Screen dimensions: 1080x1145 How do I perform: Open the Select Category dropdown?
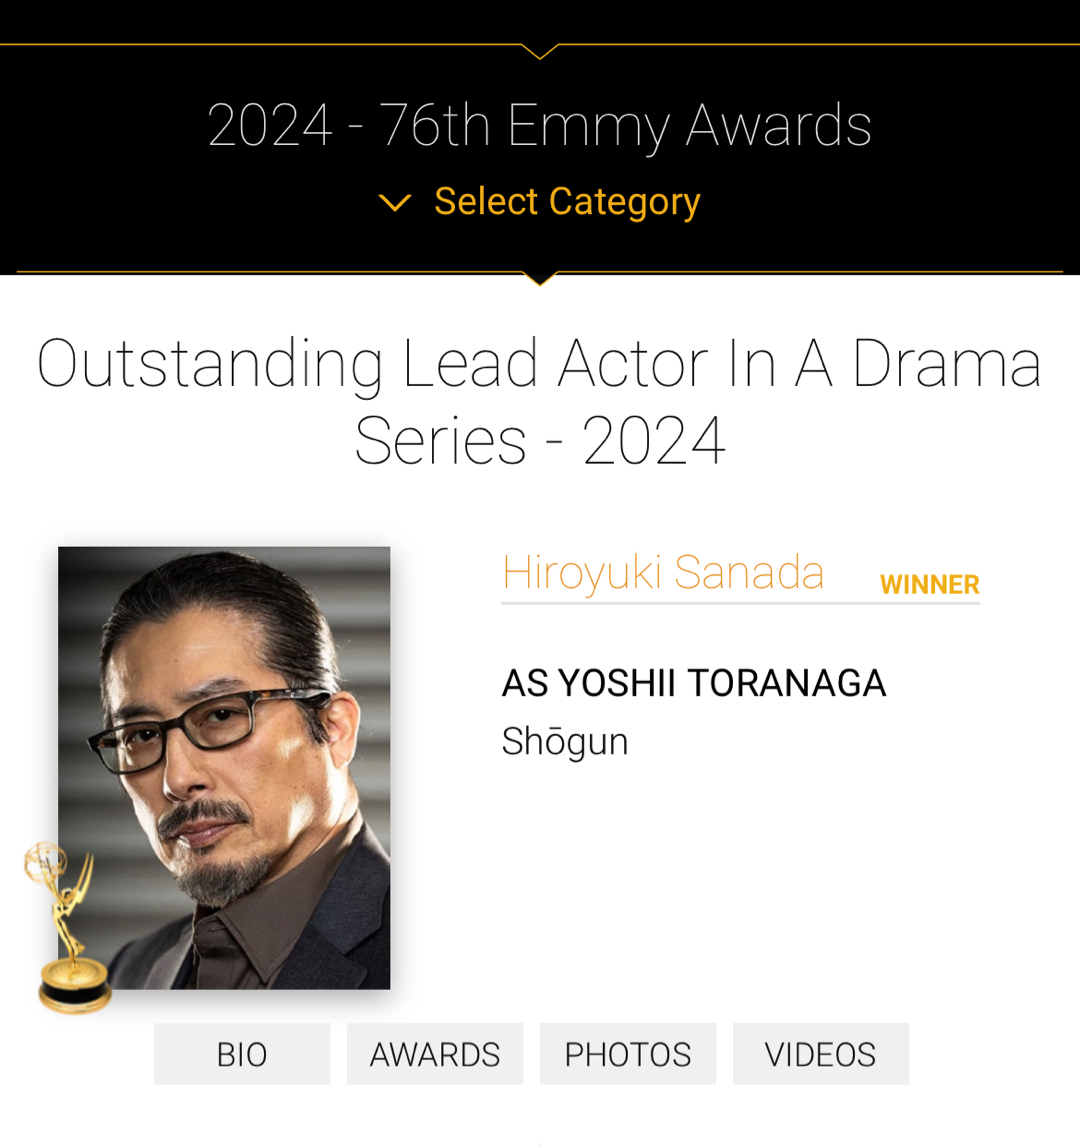tap(566, 202)
